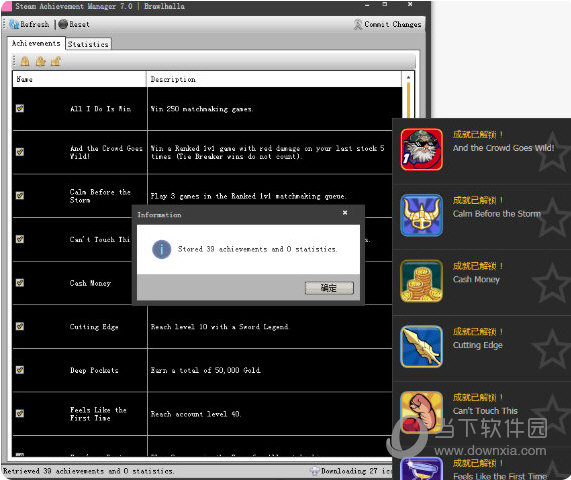The width and height of the screenshot is (571, 480).
Task: Click Calm Before the Storm viking helmet icon
Action: tap(422, 215)
